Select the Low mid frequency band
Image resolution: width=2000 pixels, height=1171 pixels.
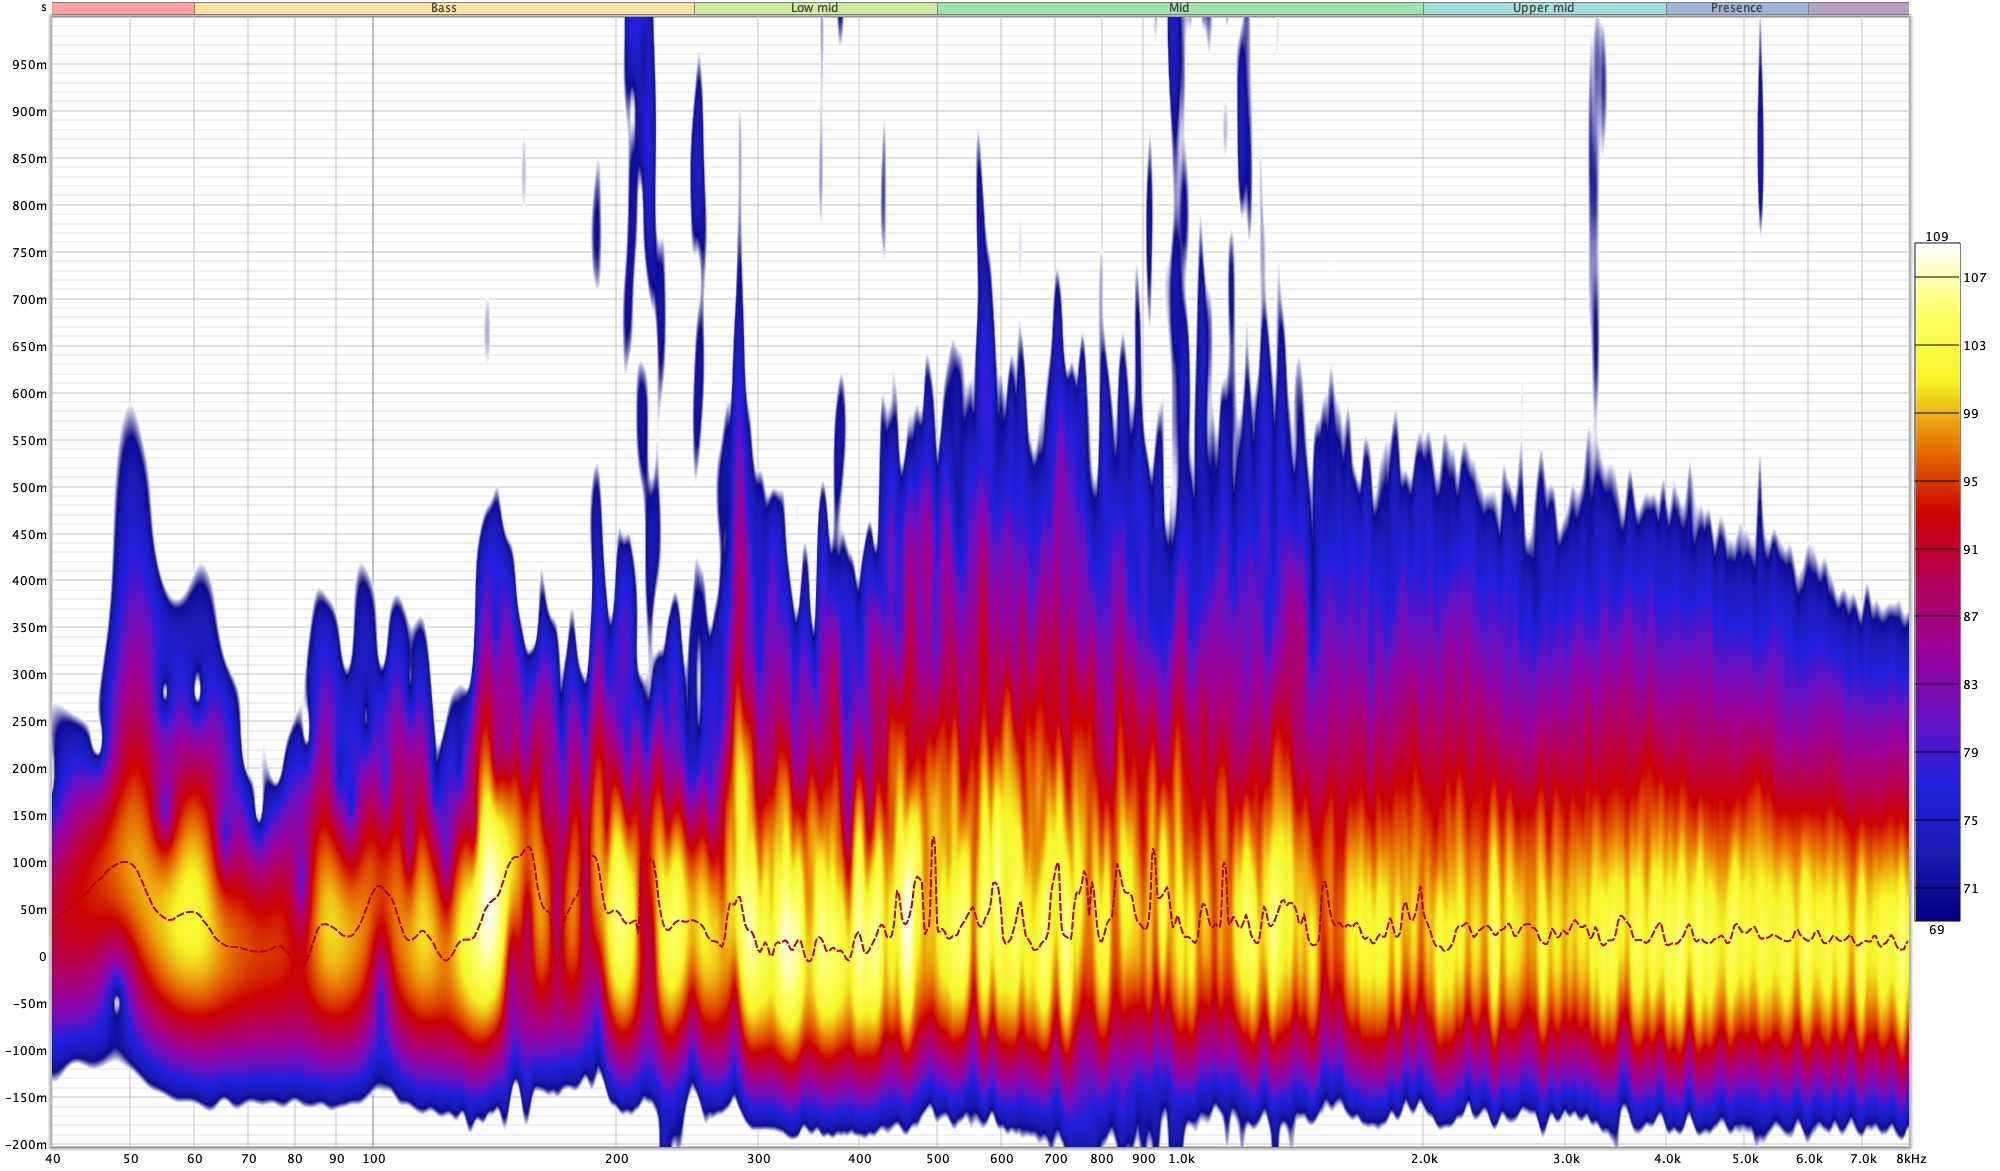click(814, 8)
